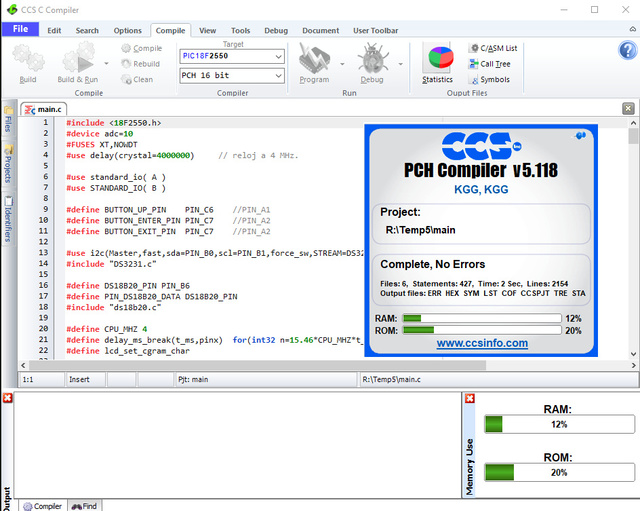Click the 1:1 cursor position field

pos(42,380)
